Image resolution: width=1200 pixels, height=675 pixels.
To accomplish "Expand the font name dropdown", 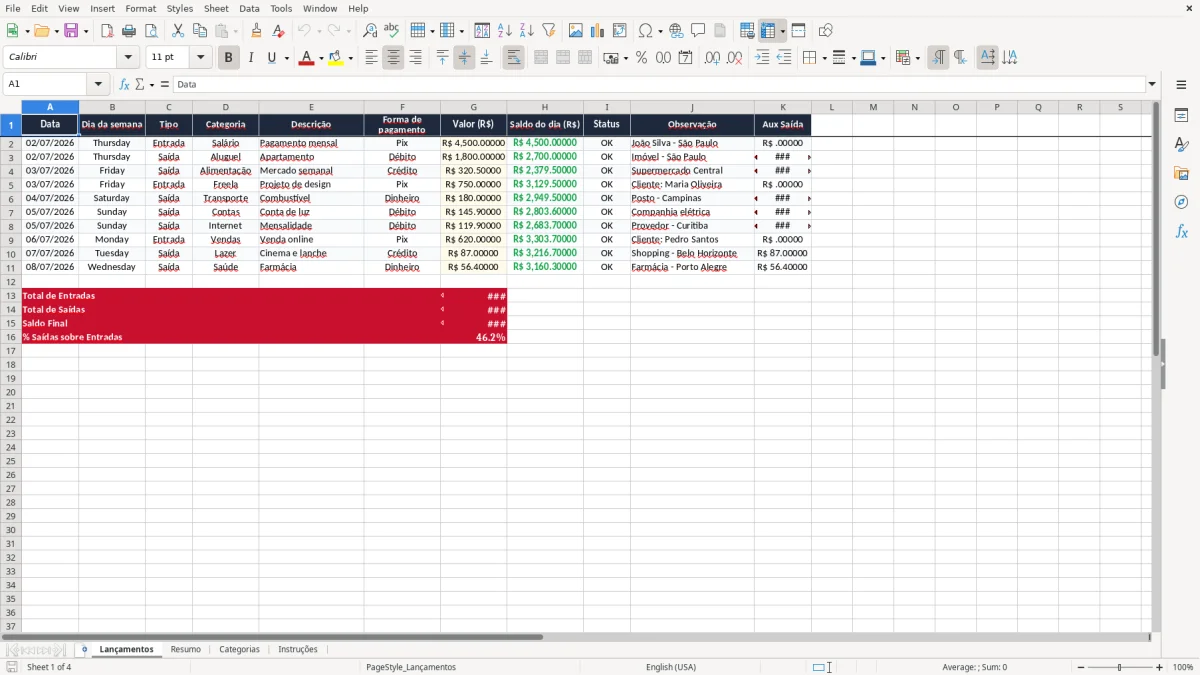I will point(128,58).
